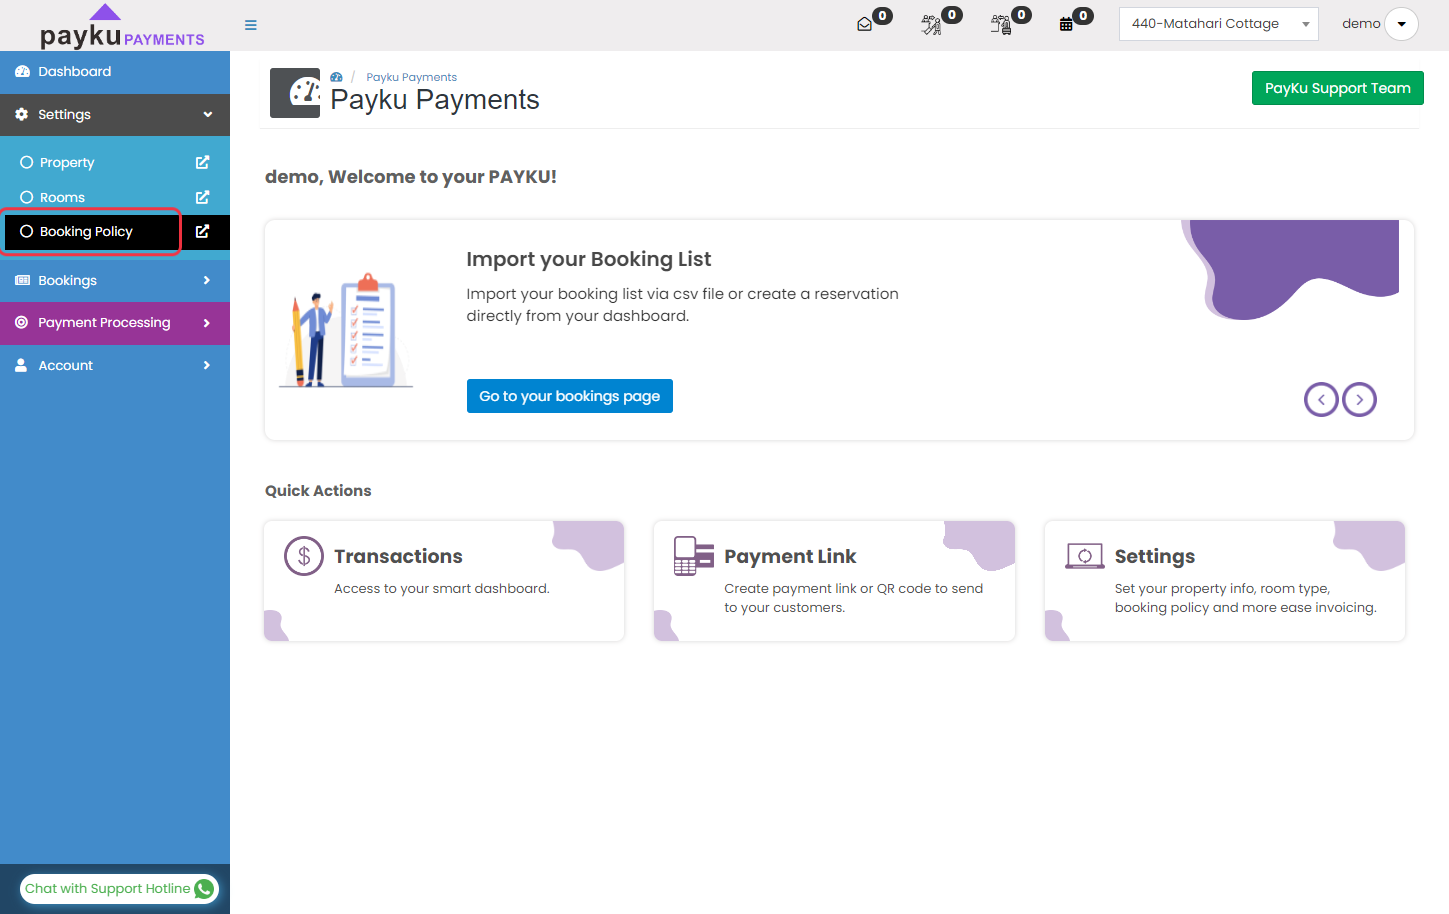The height and width of the screenshot is (914, 1449).
Task: Click the Settings gear icon in sidebar
Action: point(21,115)
